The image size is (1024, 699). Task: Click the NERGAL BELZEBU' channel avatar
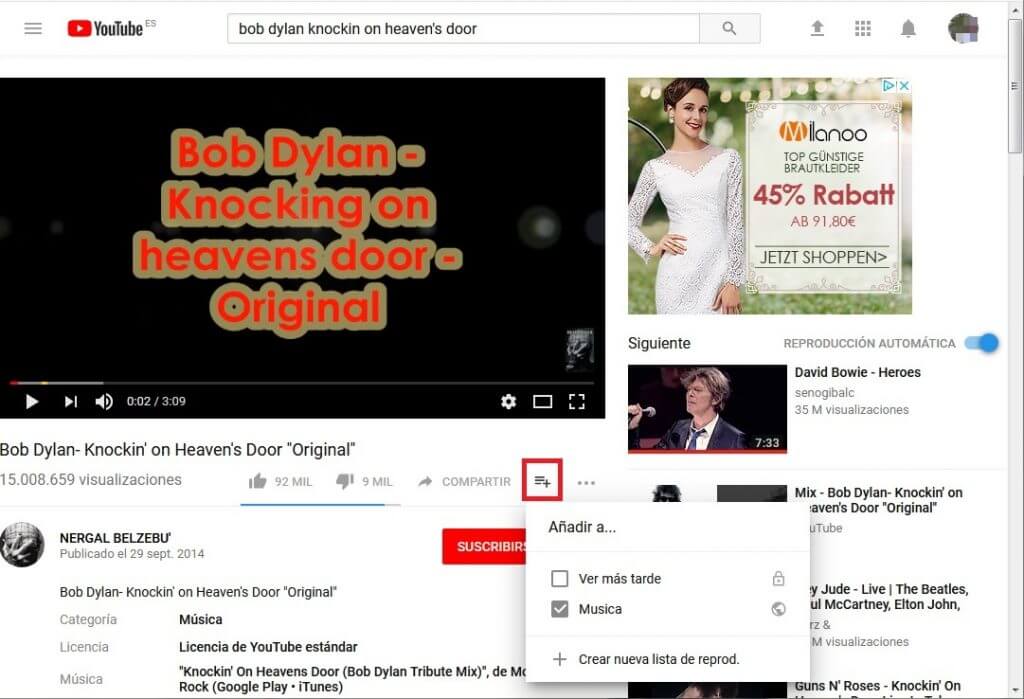point(22,544)
